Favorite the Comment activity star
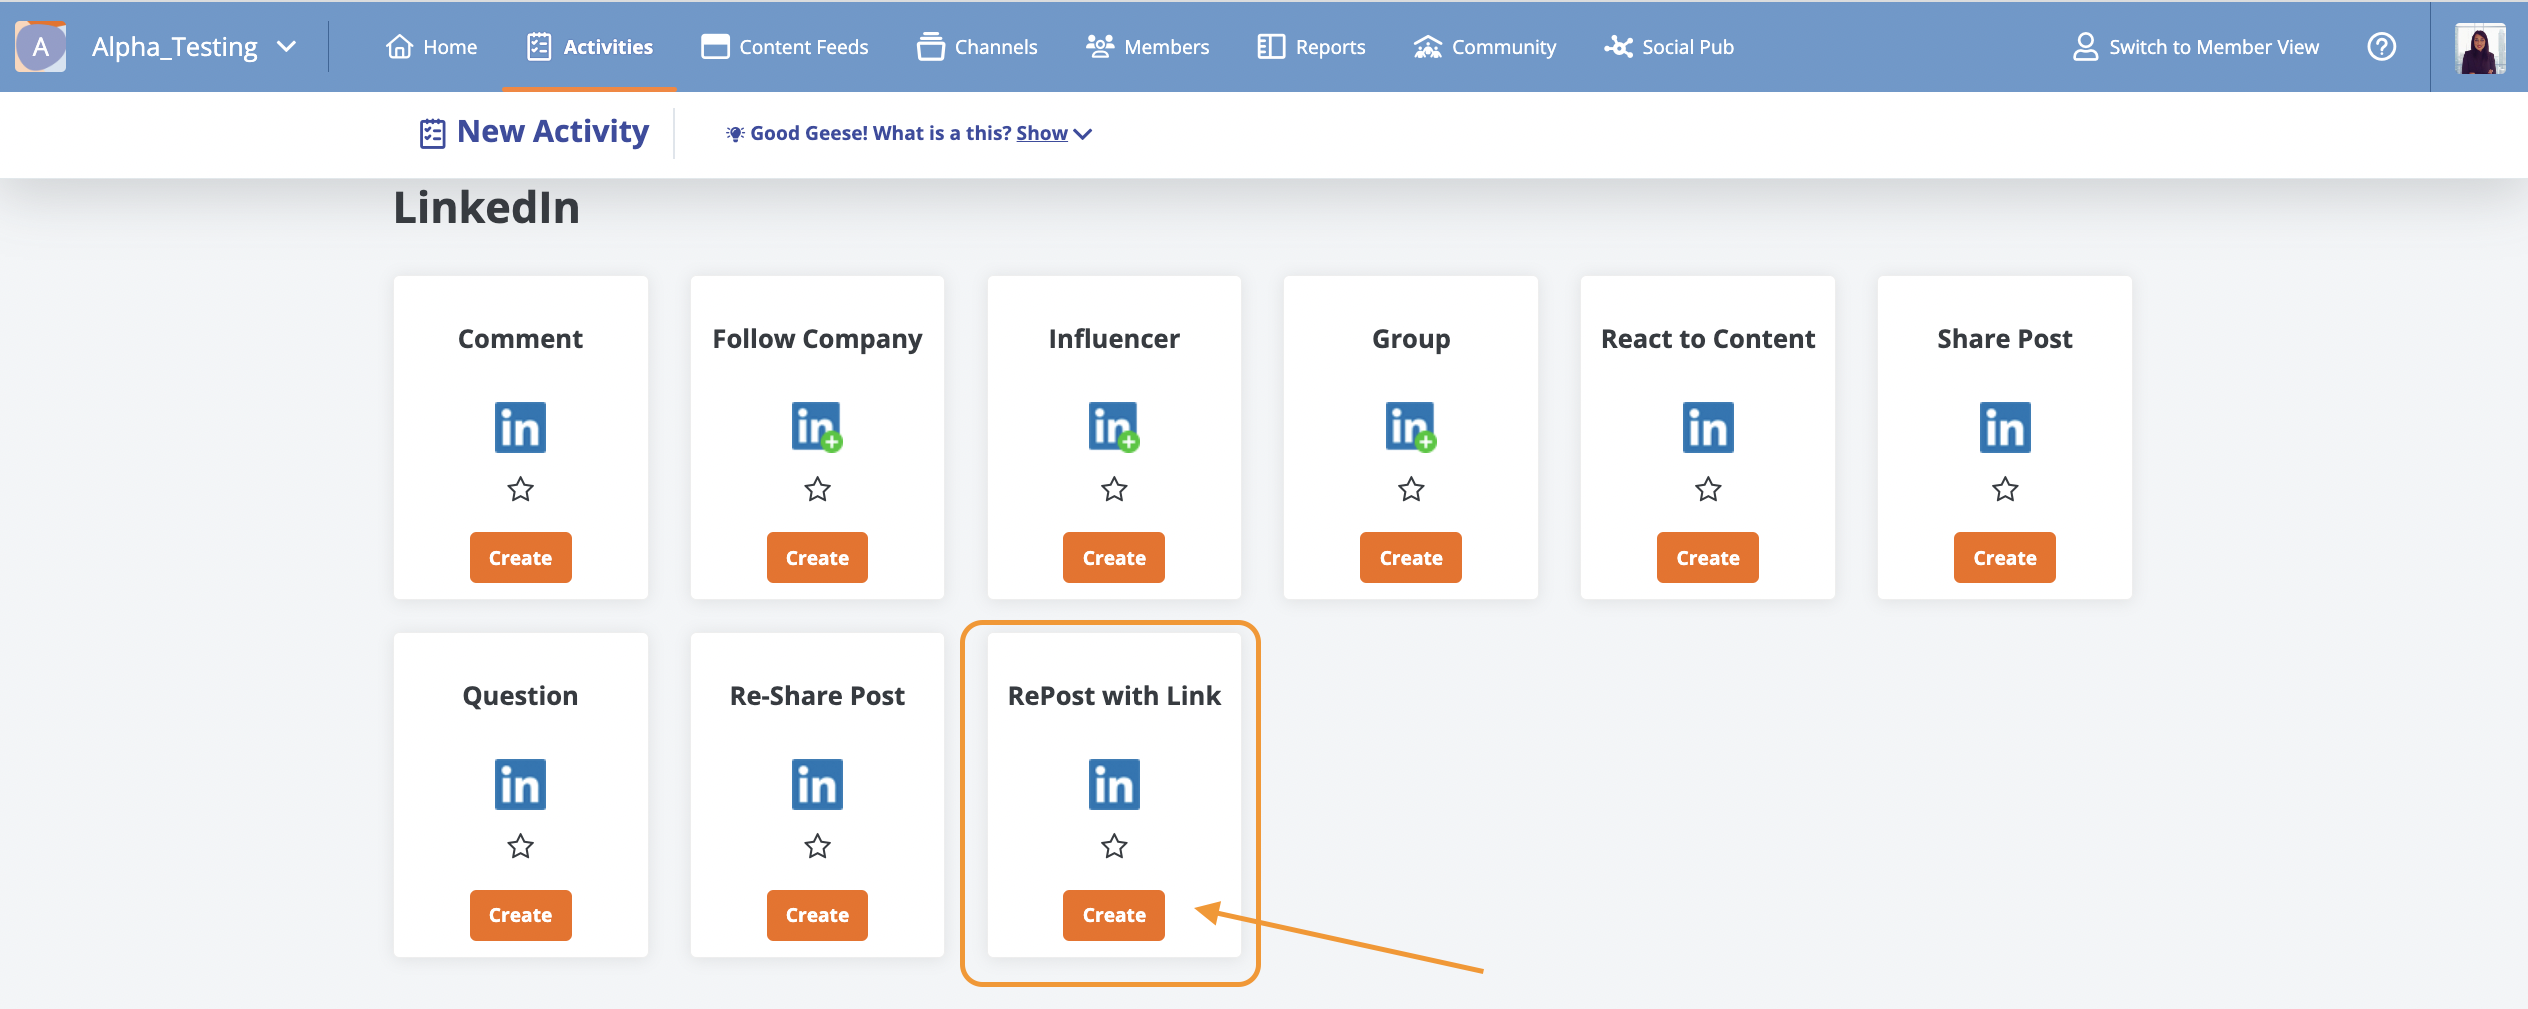The height and width of the screenshot is (1009, 2528). point(520,489)
